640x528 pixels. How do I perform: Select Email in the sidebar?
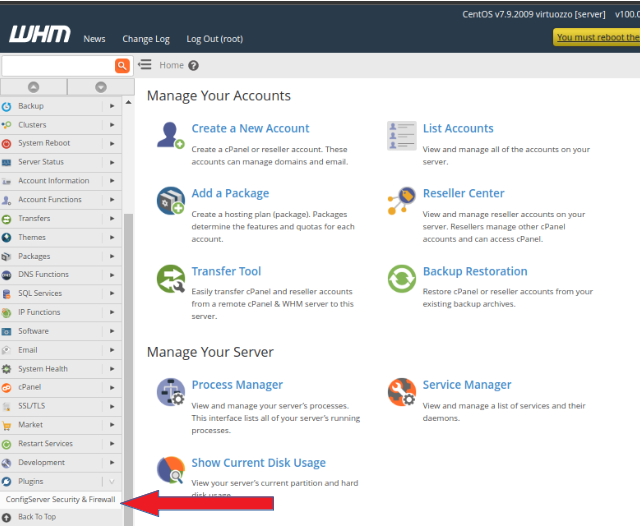coord(28,350)
